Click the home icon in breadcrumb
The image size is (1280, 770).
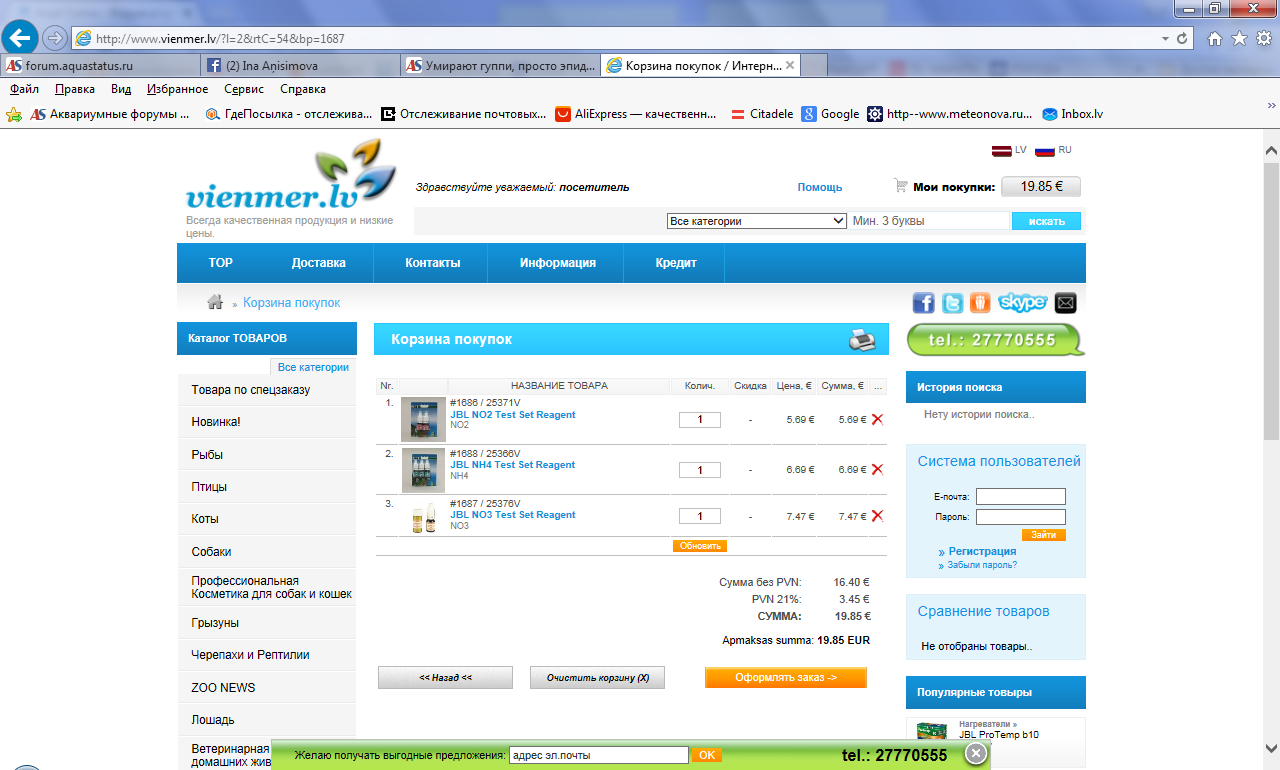(215, 302)
